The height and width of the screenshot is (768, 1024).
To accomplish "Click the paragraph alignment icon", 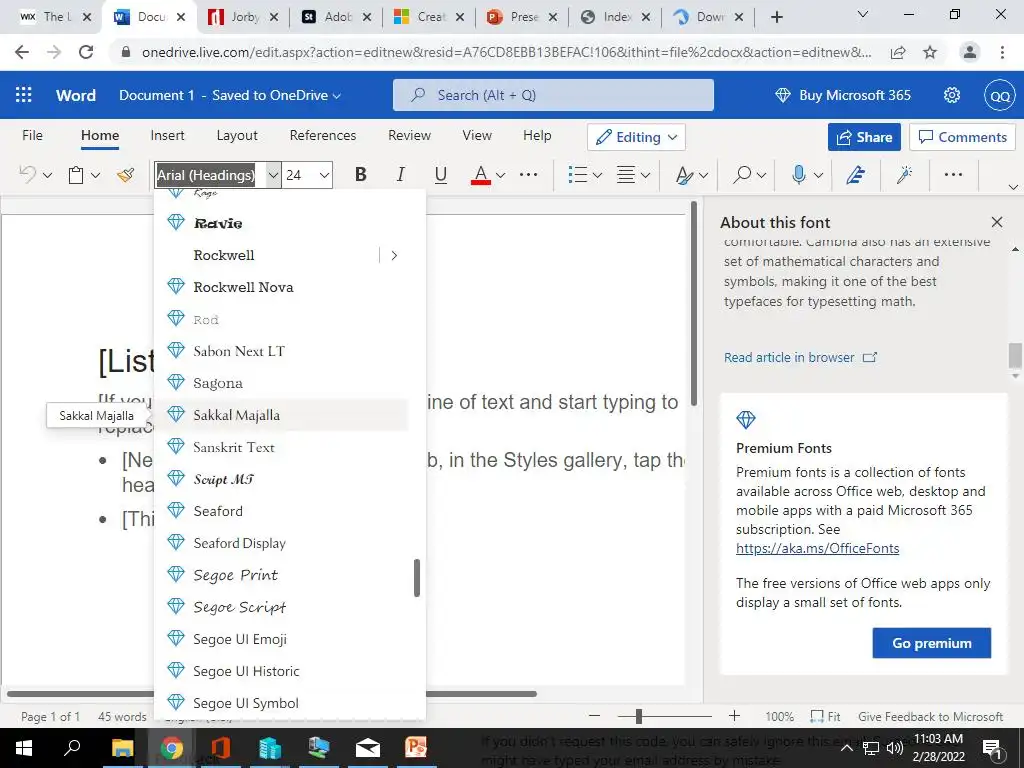I will coord(626,174).
